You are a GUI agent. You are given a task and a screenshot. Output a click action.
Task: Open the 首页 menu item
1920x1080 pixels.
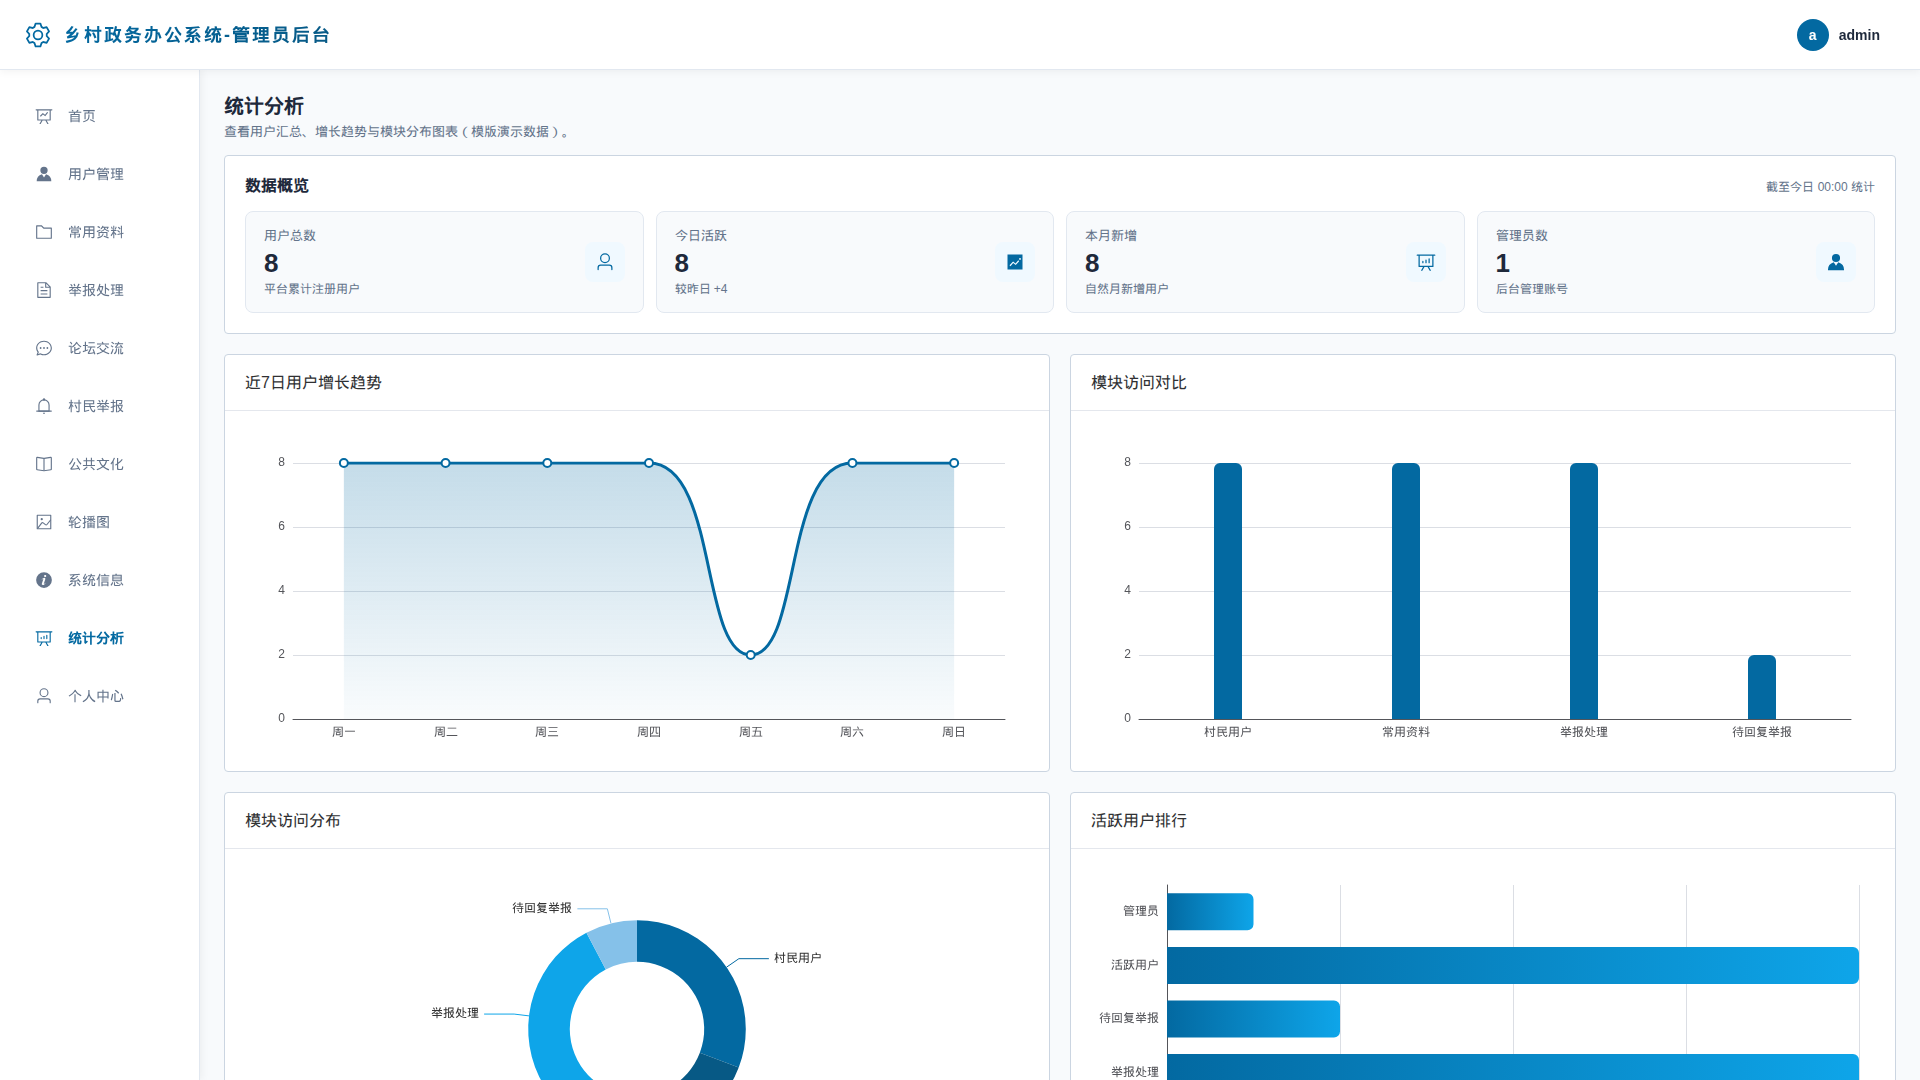(100, 116)
